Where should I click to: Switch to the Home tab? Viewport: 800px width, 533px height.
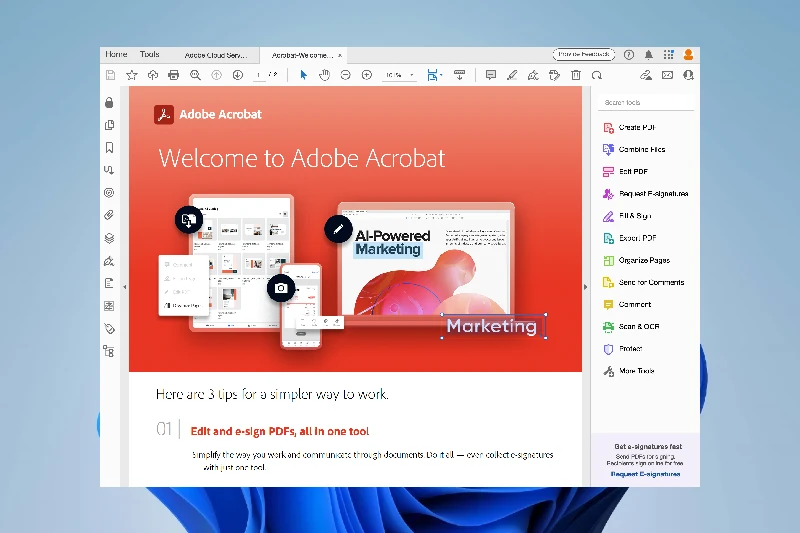[116, 54]
